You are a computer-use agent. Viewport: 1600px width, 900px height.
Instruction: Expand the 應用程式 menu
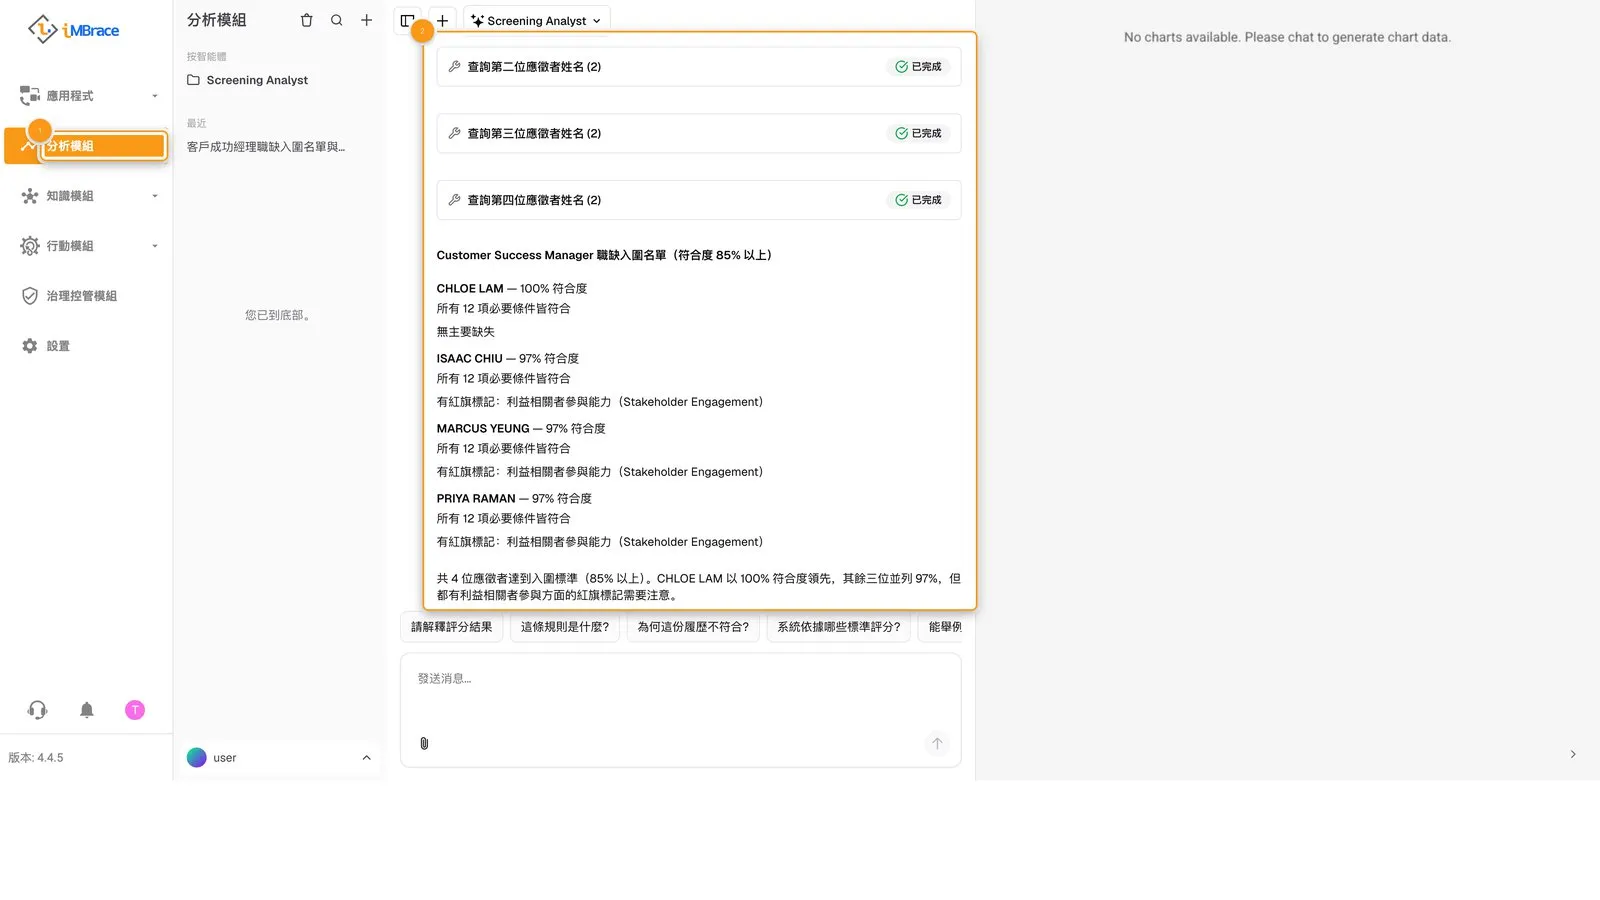point(88,96)
